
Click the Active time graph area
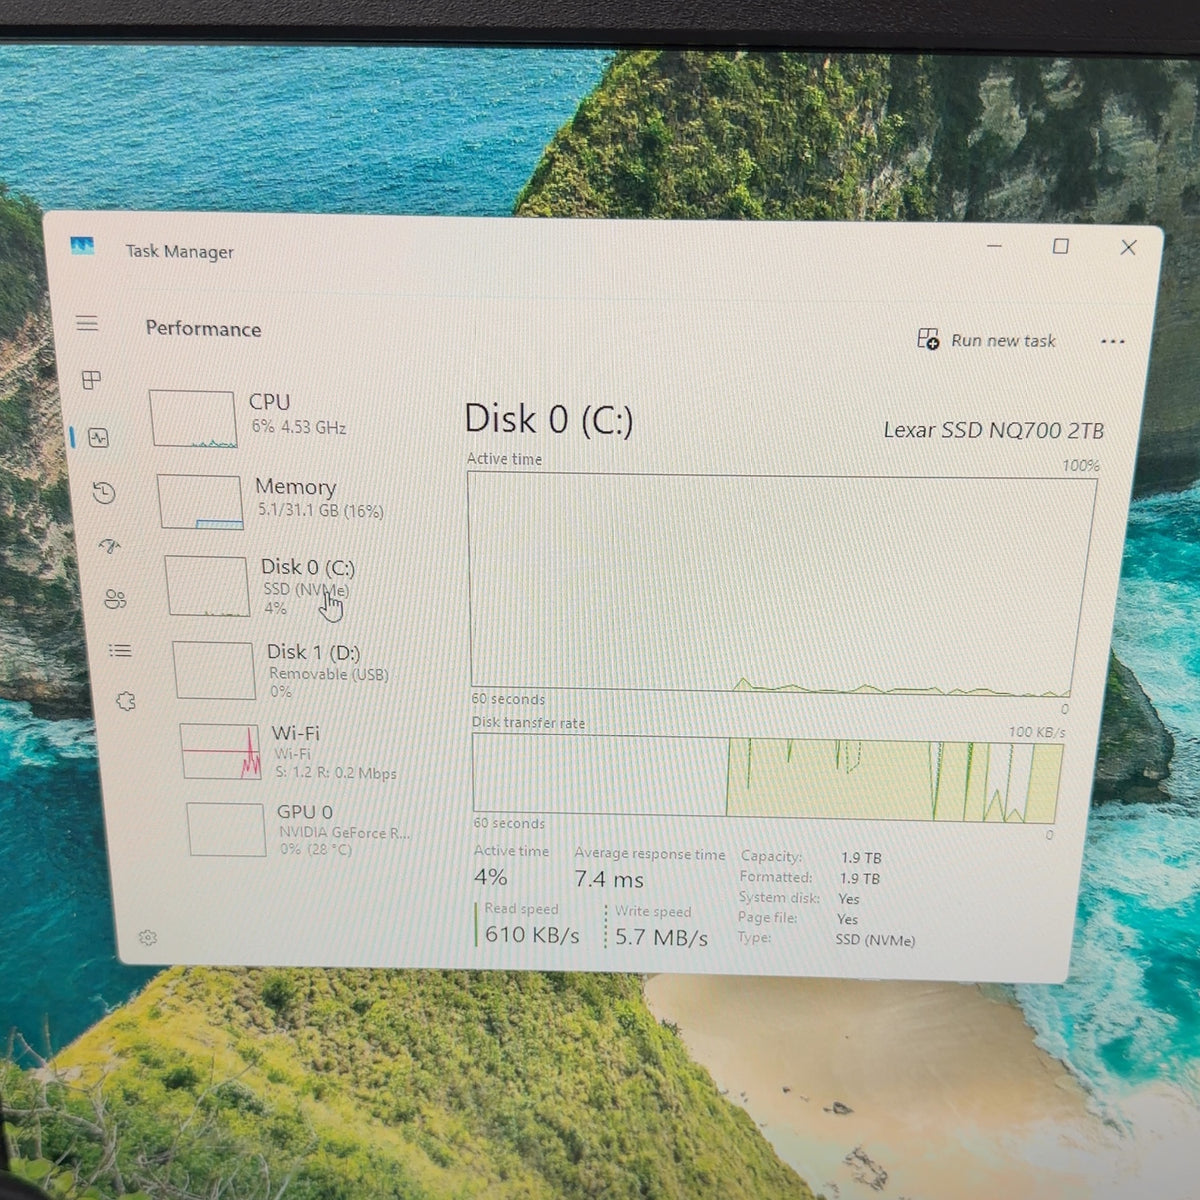pos(783,584)
